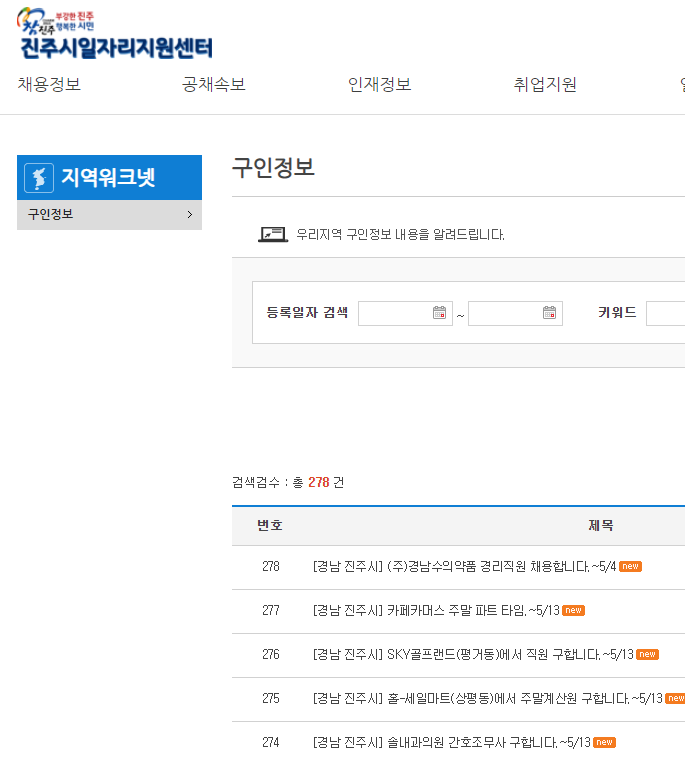Expand the 구인정보 sidebar chevron

190,214
